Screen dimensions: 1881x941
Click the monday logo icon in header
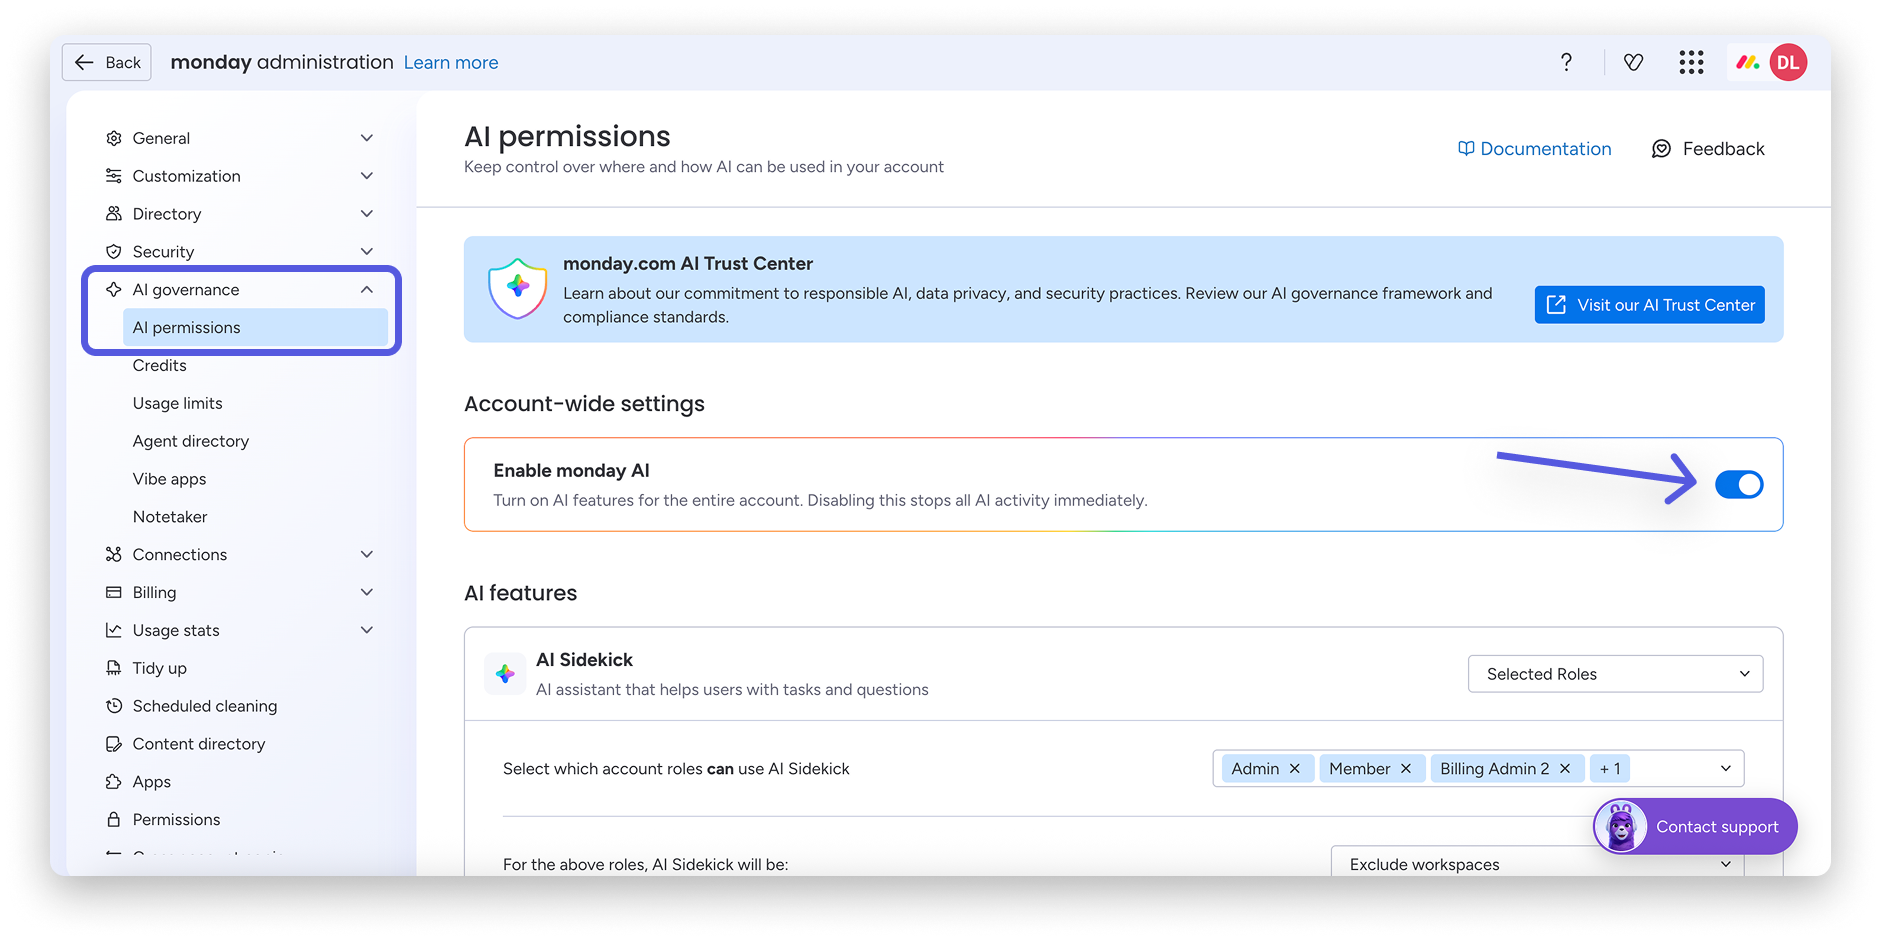[x=1747, y=63]
